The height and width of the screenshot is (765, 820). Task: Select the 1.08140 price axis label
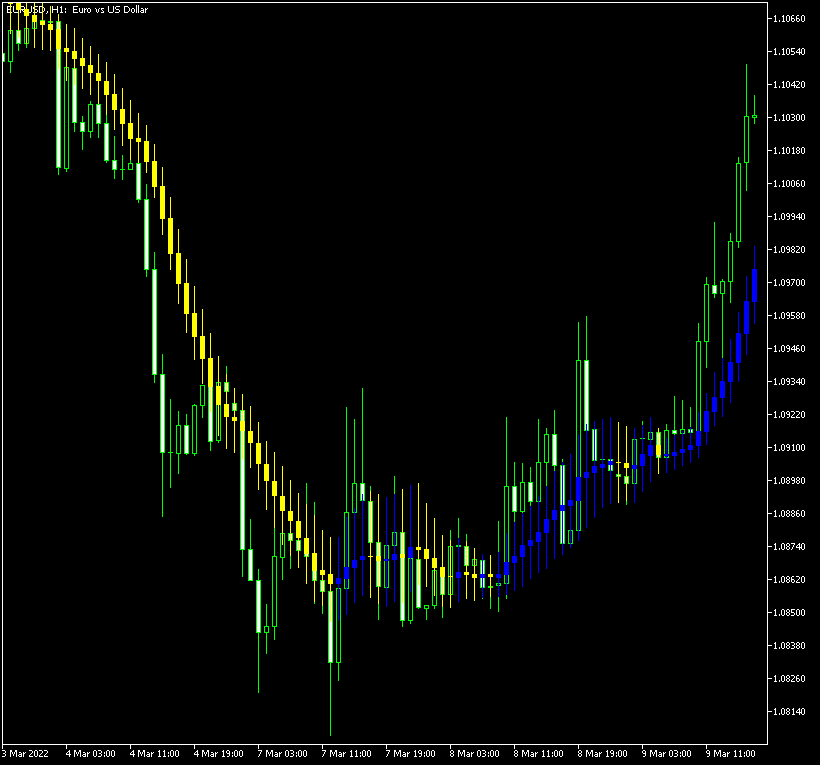click(x=791, y=712)
